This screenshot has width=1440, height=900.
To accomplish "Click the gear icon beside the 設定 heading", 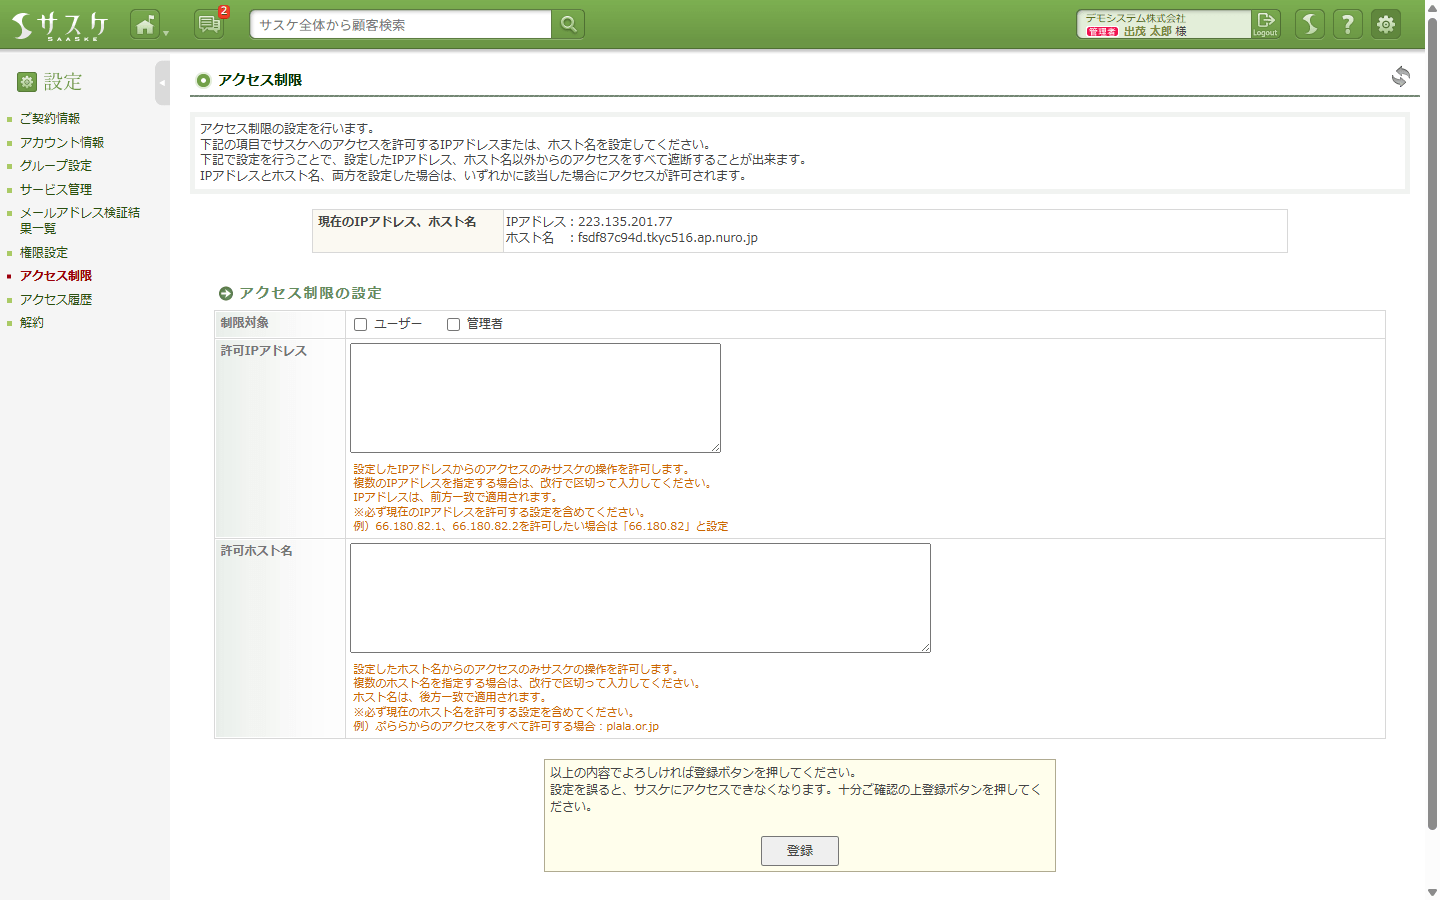I will (x=26, y=81).
